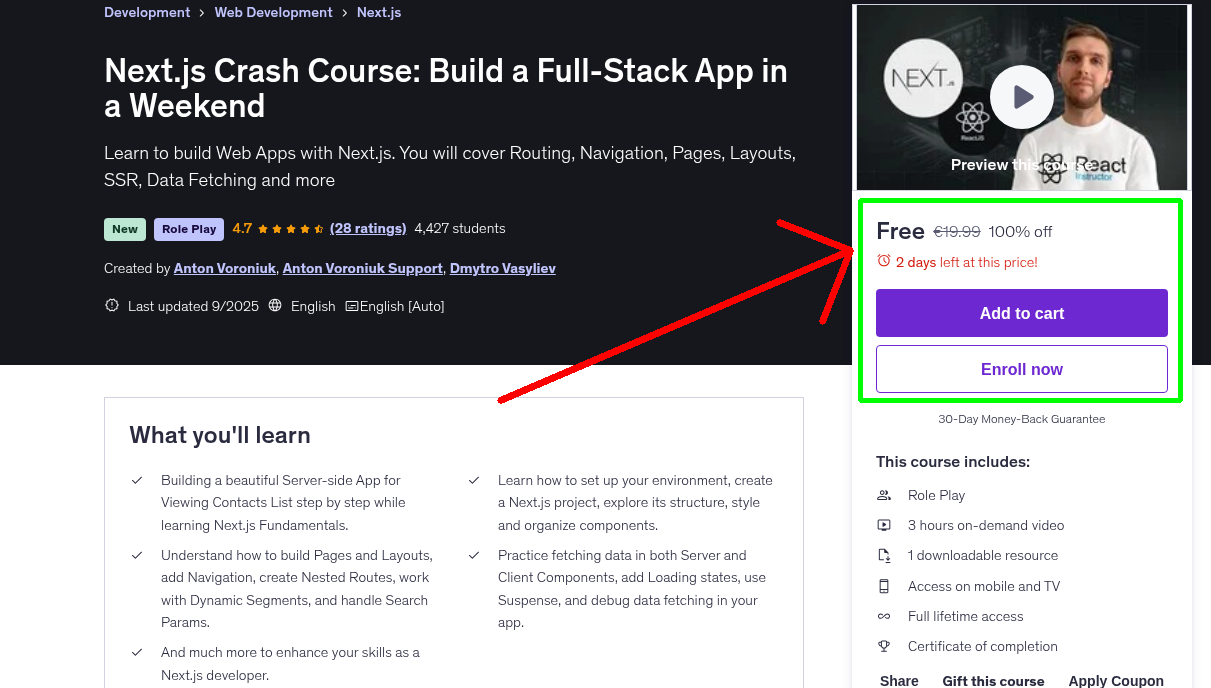Click the downloadable resource file icon
1211x688 pixels.
[884, 555]
